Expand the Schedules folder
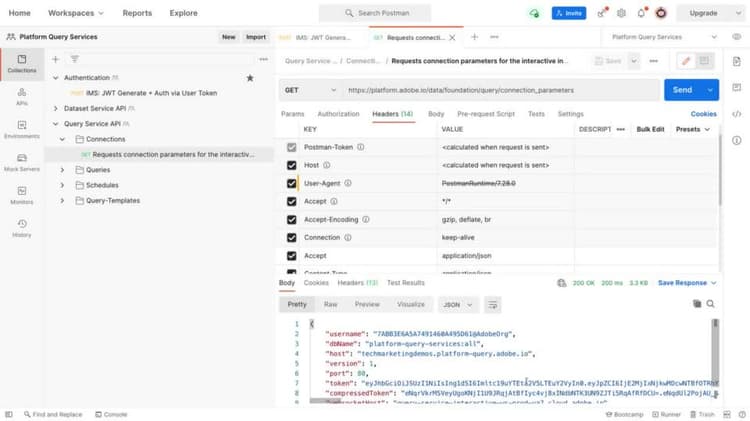 coord(62,185)
